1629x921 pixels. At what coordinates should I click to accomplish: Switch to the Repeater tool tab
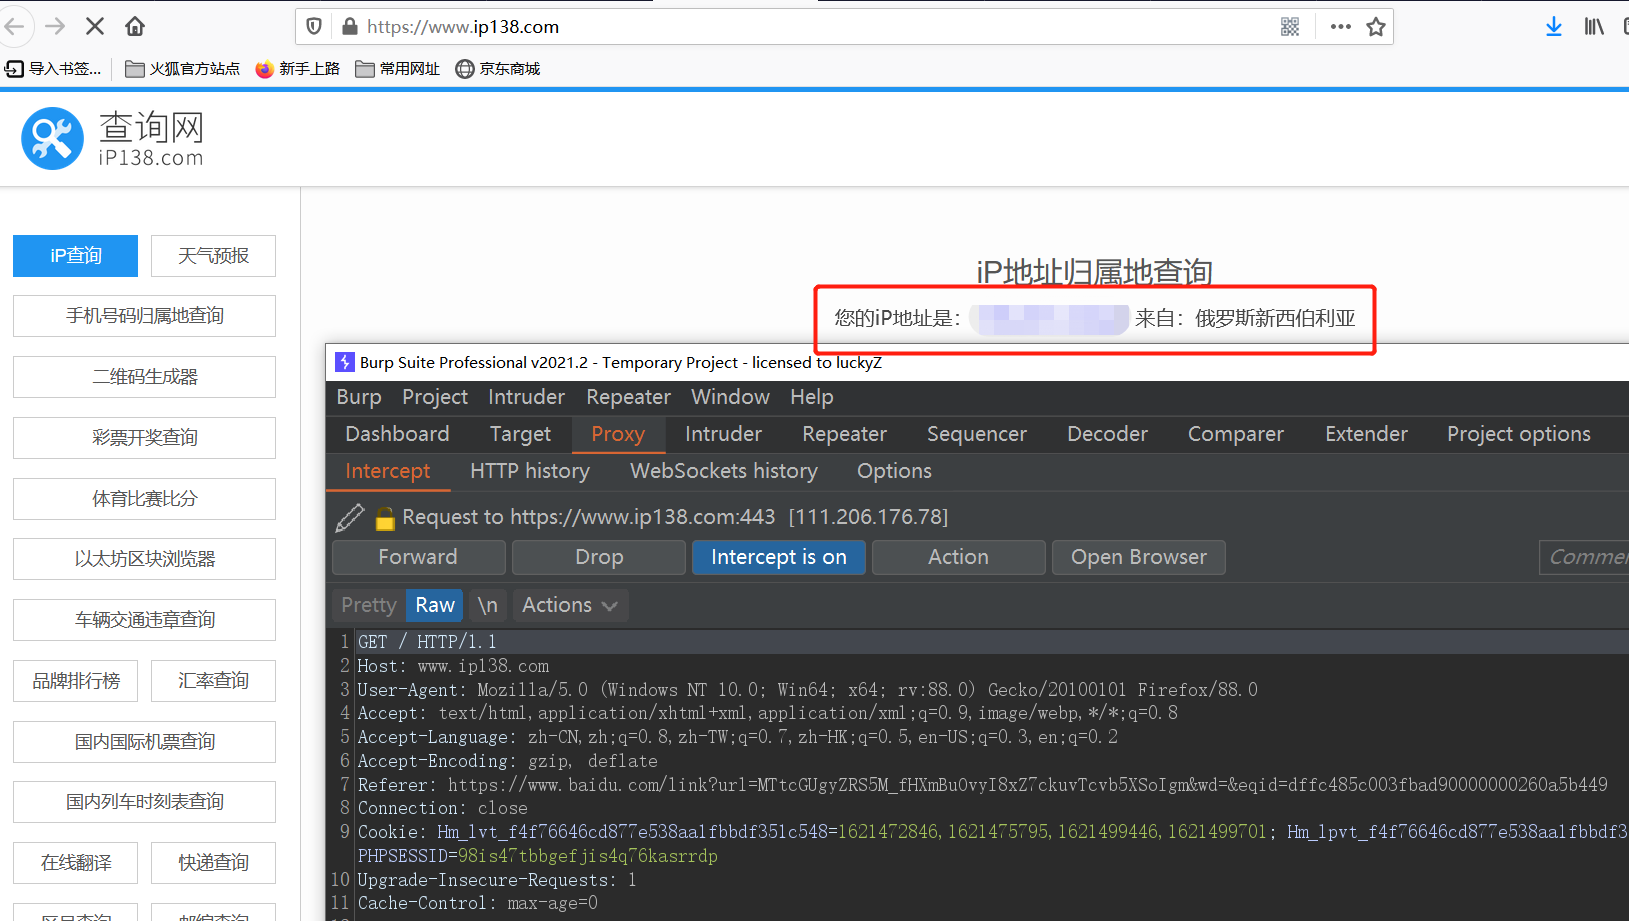point(845,434)
